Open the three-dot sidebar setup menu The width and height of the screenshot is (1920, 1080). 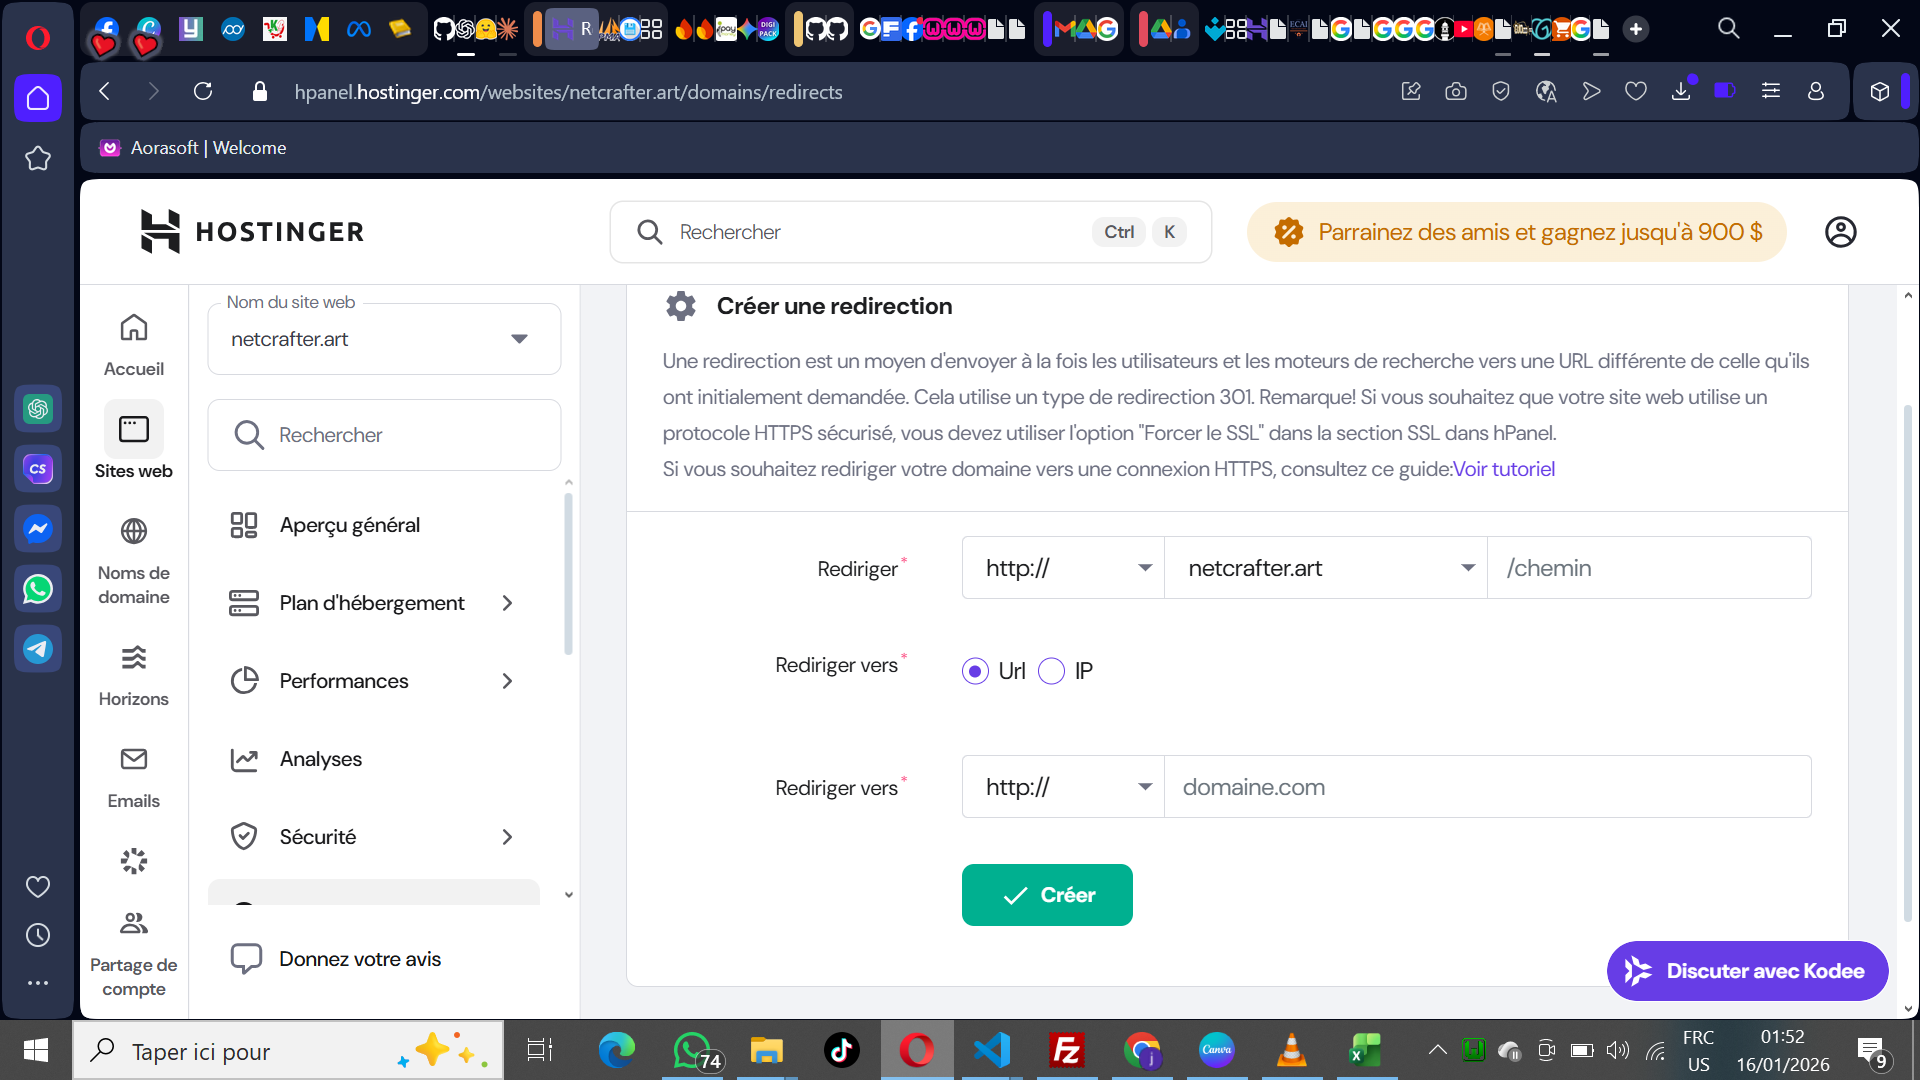(38, 983)
